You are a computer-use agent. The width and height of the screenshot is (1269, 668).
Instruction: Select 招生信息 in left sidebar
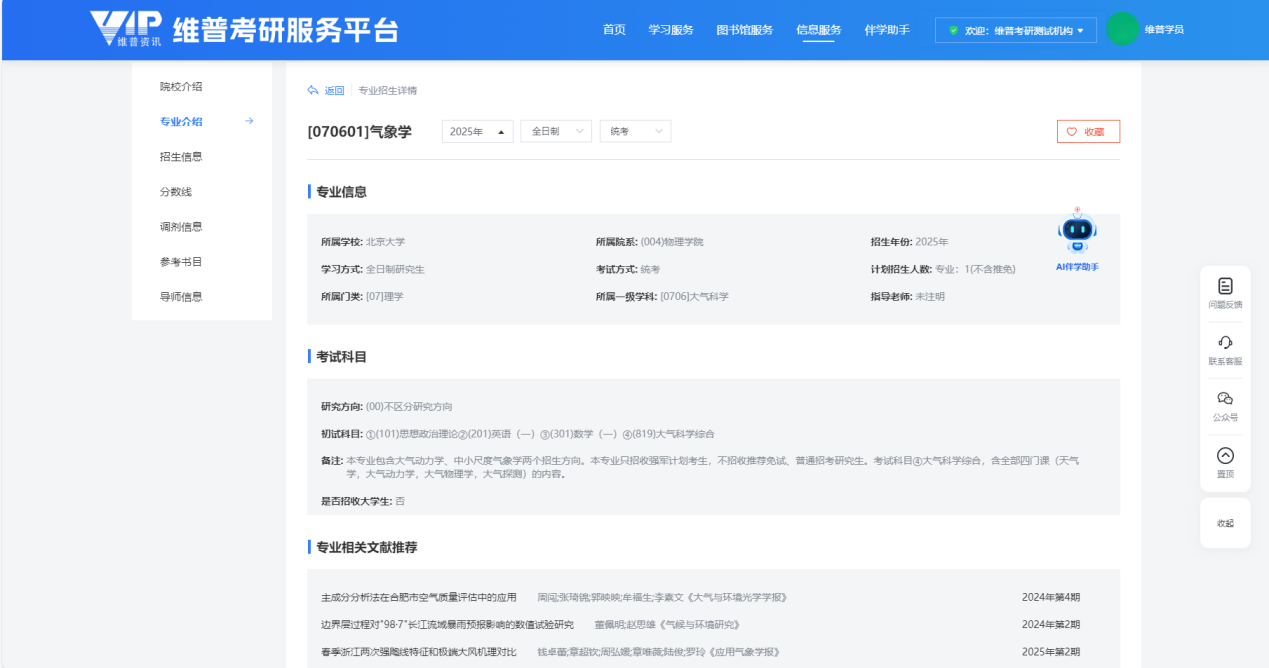(x=181, y=157)
